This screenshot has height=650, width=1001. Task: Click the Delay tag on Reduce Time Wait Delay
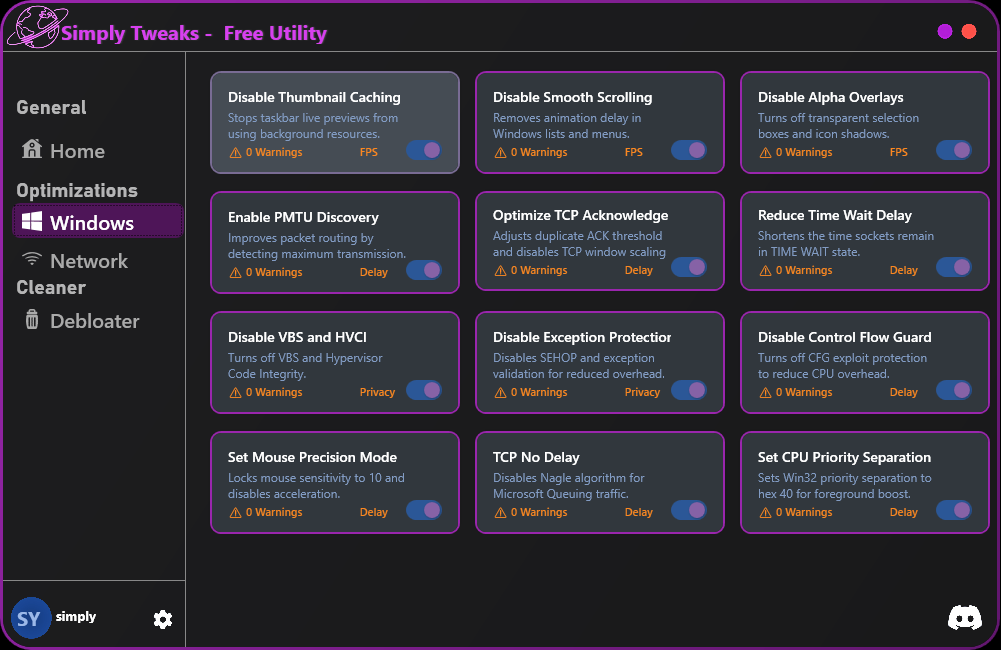[x=903, y=270]
